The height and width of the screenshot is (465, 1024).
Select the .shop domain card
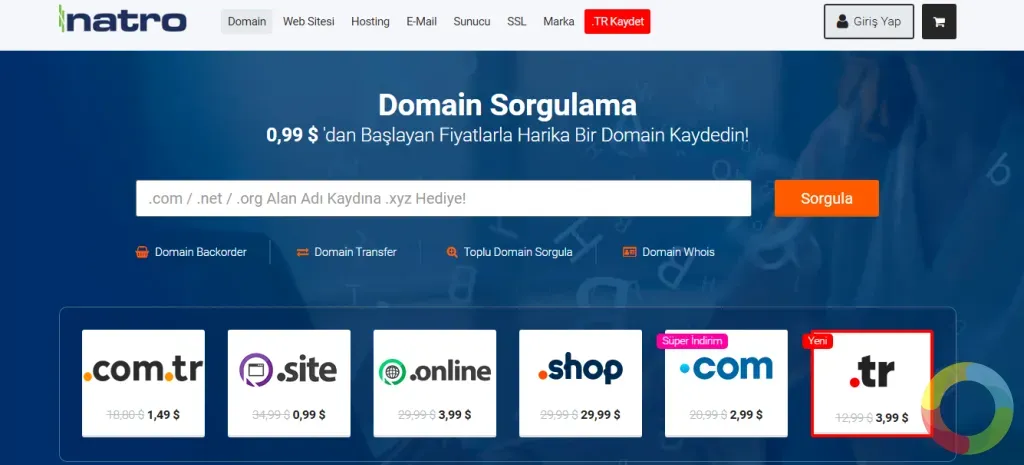[581, 383]
